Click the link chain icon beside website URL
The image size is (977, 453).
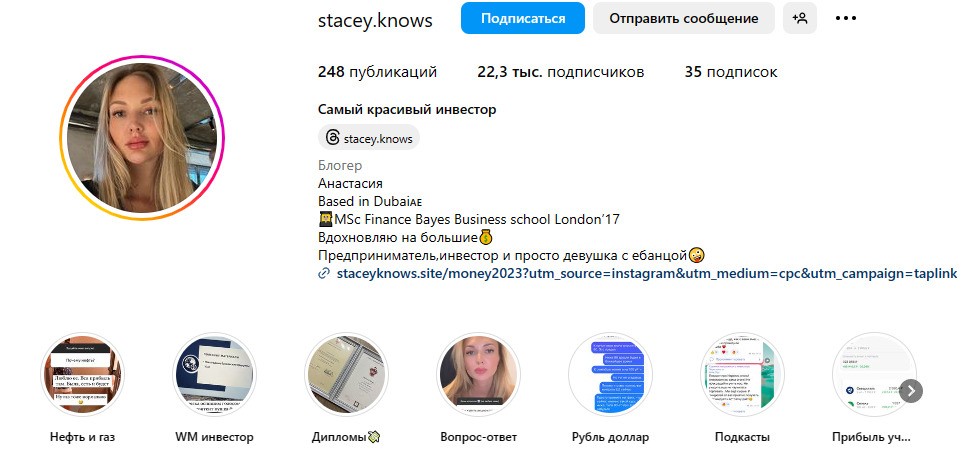pos(323,273)
